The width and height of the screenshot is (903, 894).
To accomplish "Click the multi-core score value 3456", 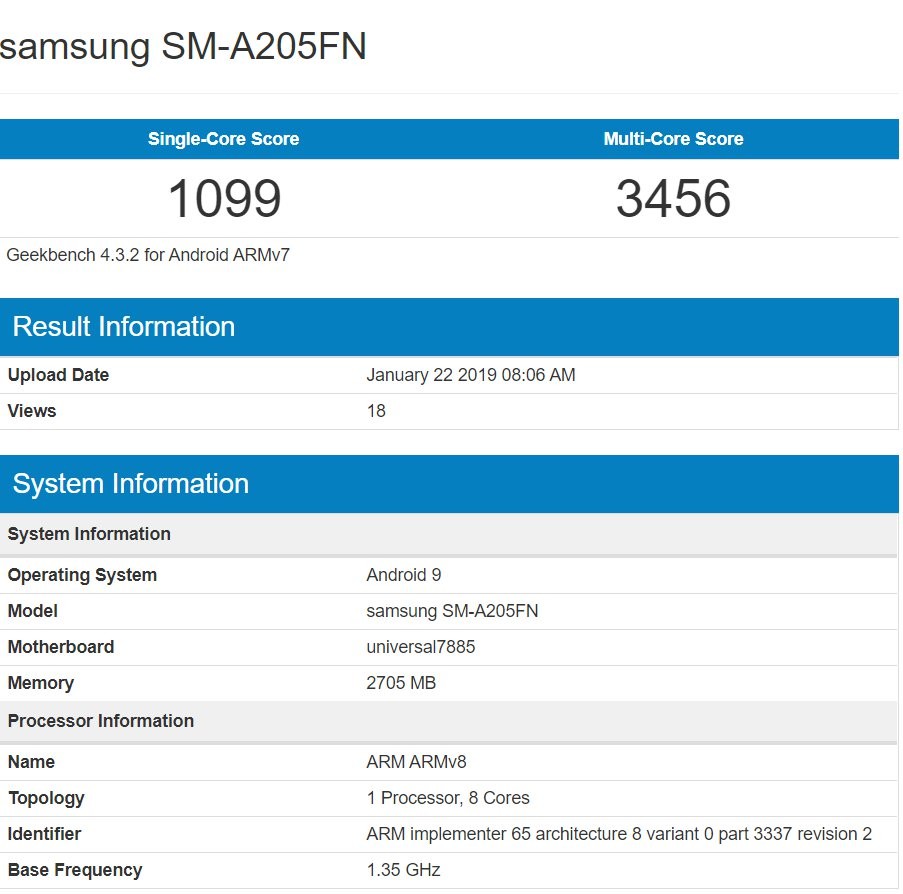I will [673, 198].
